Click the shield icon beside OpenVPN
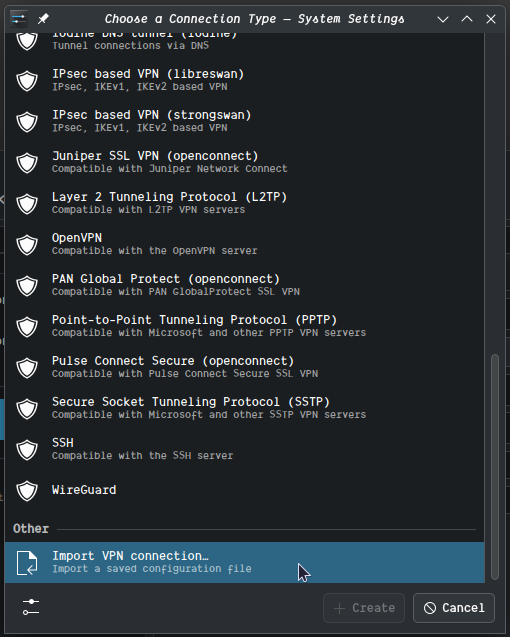Image resolution: width=510 pixels, height=637 pixels. point(27,245)
